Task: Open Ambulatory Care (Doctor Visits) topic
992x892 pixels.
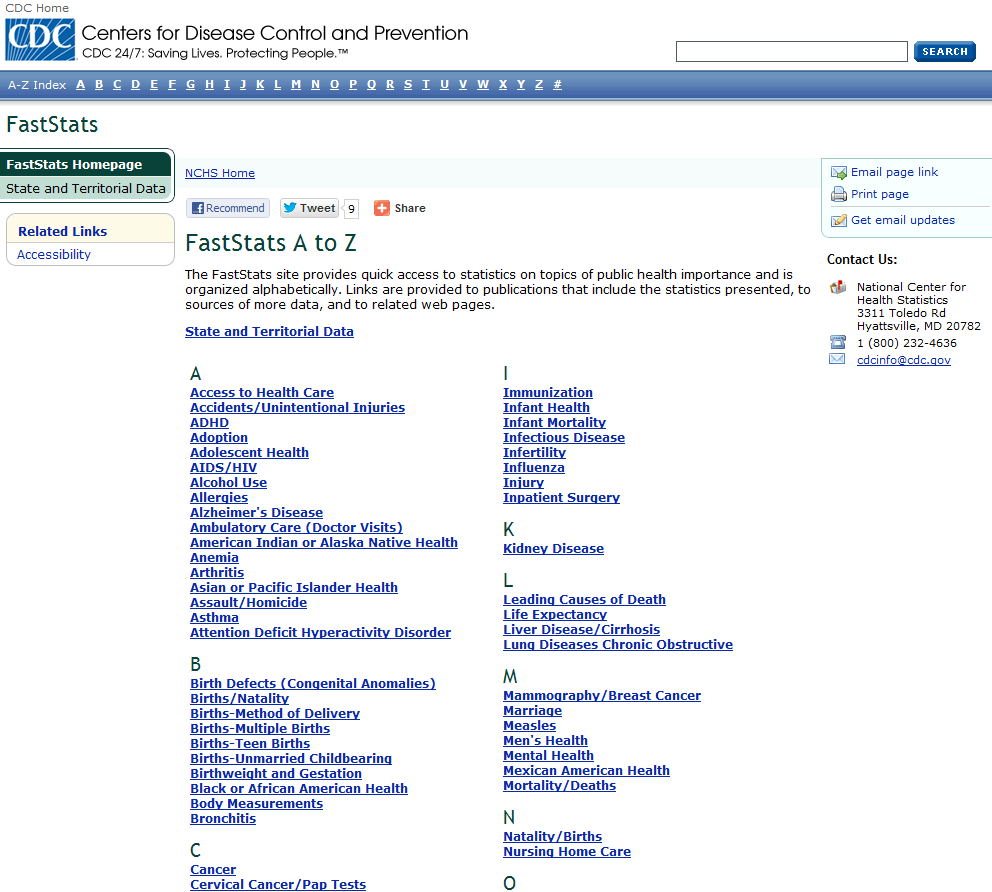Action: [x=296, y=528]
